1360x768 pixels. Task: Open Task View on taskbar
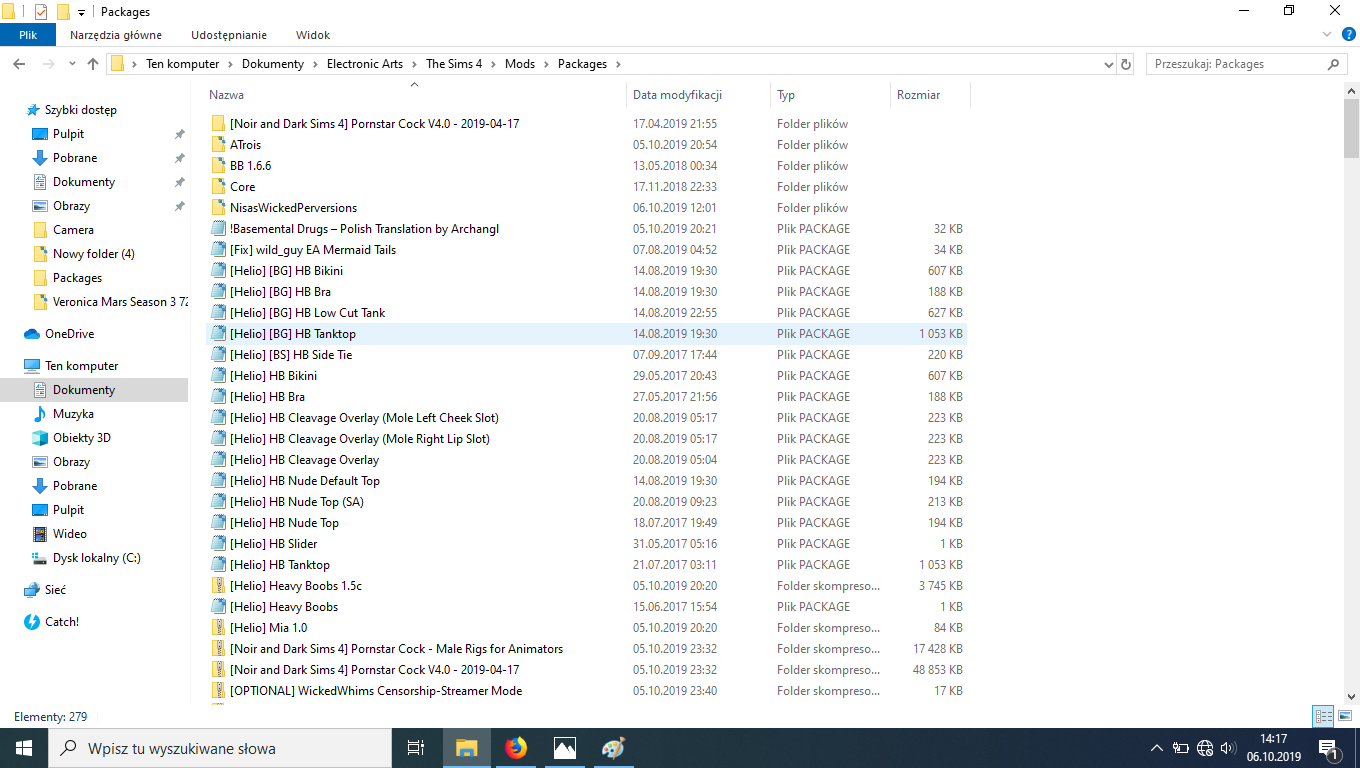coord(416,748)
